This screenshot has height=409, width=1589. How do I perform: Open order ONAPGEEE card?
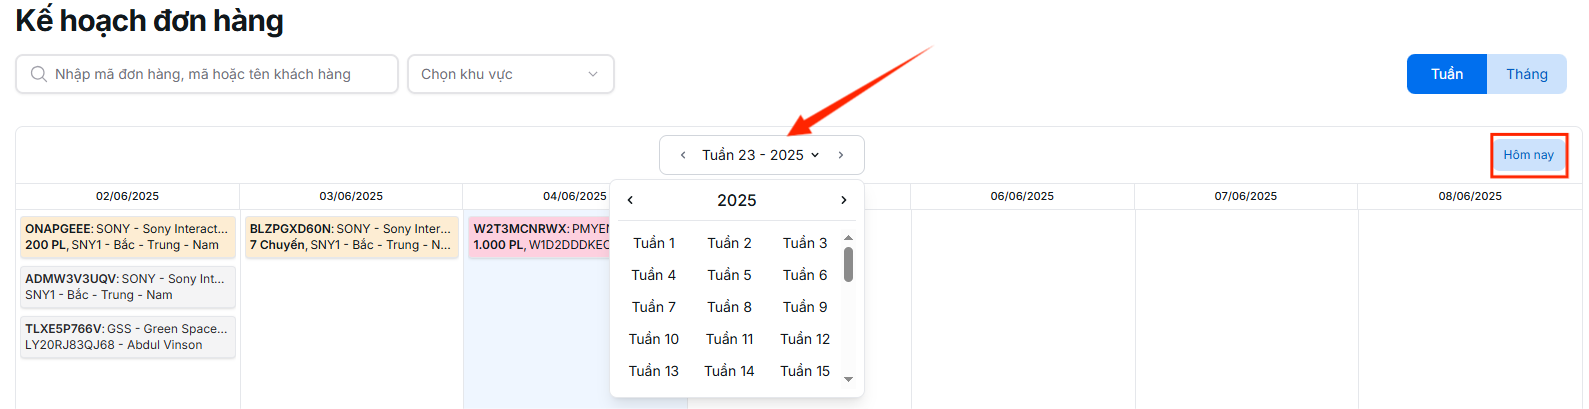pyautogui.click(x=128, y=237)
